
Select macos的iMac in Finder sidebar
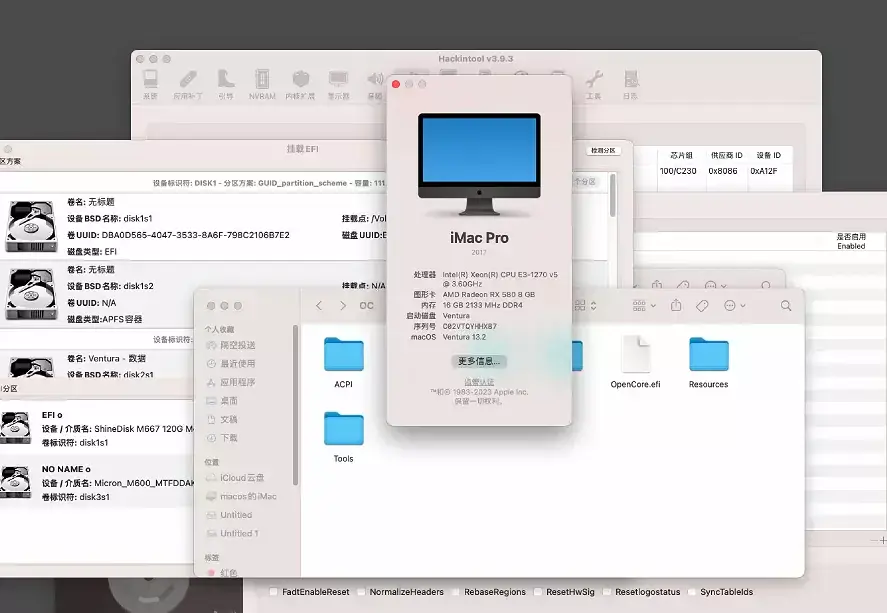pos(248,497)
